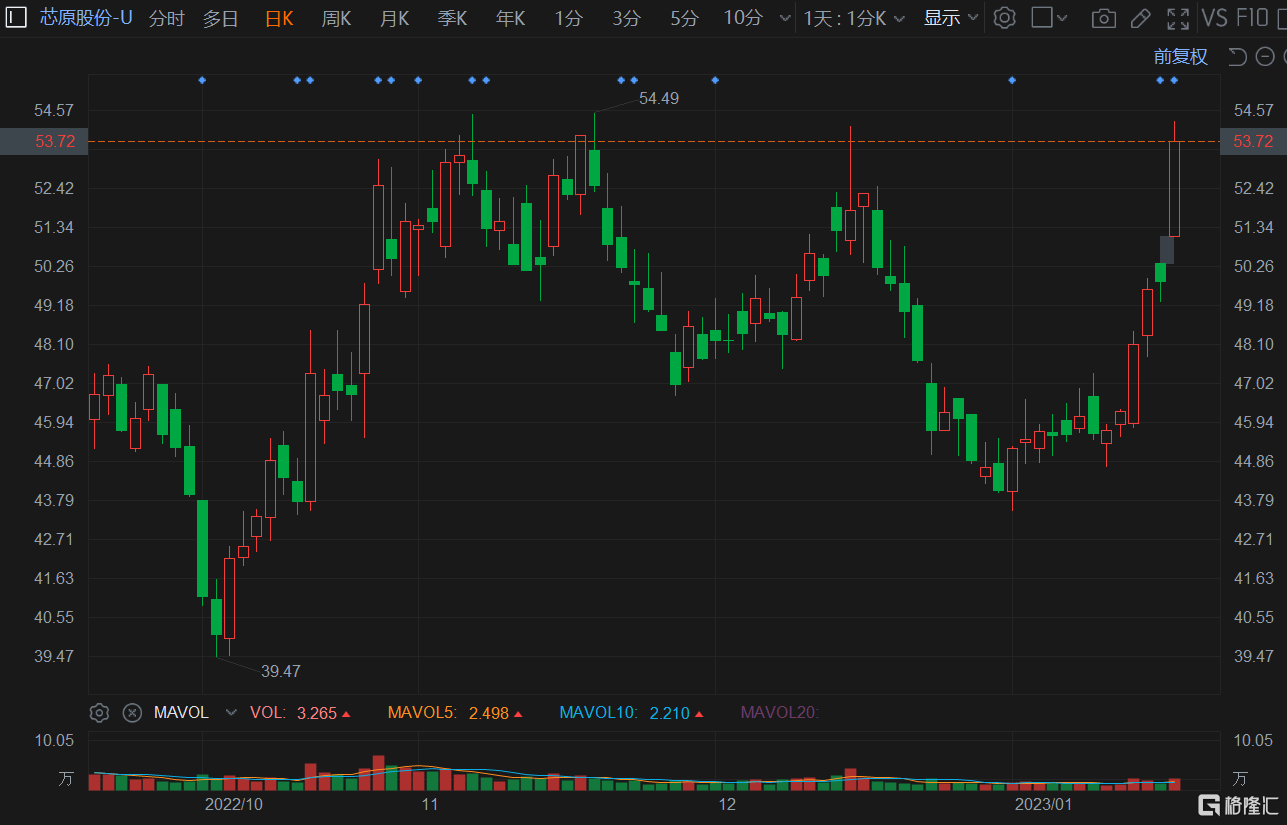This screenshot has width=1287, height=825.
Task: Click the 芯原股份-U stock name
Action: (x=86, y=18)
